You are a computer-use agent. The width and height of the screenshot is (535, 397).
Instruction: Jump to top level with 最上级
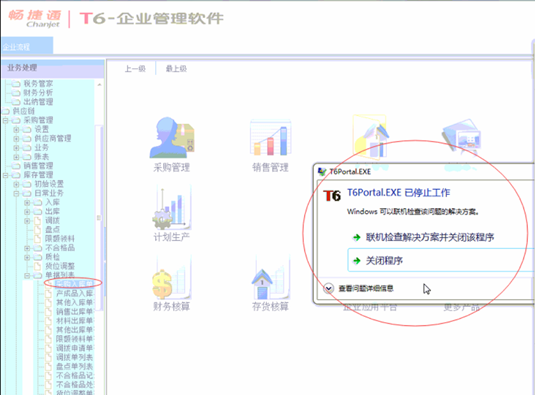(176, 69)
